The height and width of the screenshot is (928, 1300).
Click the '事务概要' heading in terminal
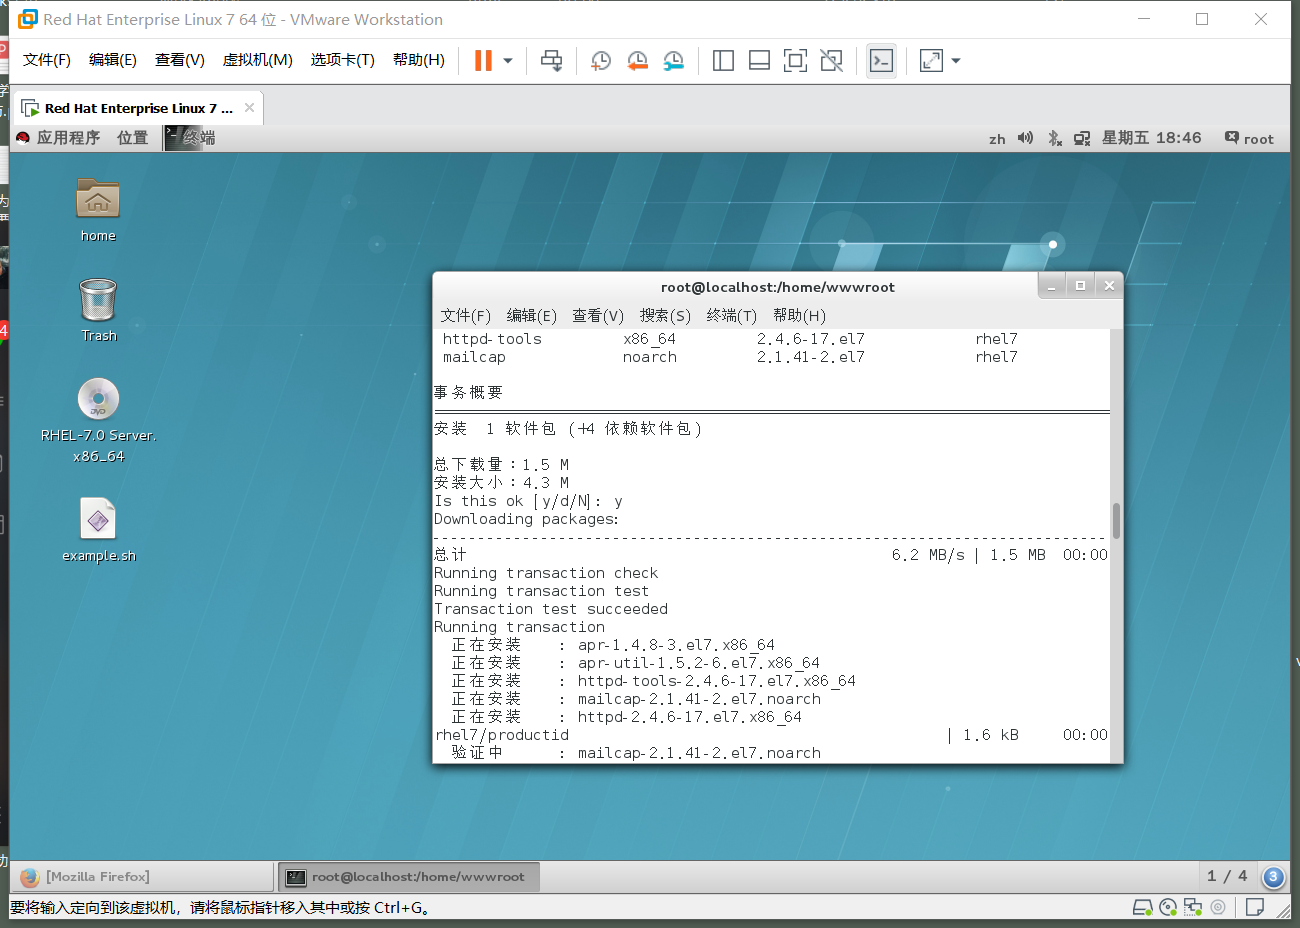click(x=468, y=393)
